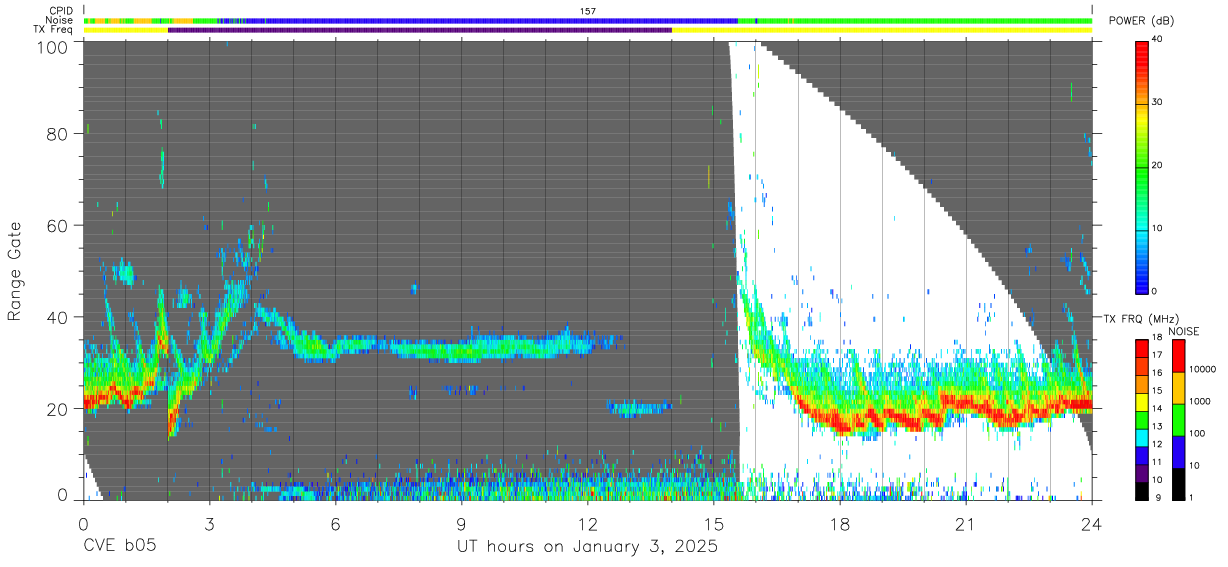Viewport: 1228px width, 567px height.
Task: Click the Noise row label
Action: (x=60, y=20)
